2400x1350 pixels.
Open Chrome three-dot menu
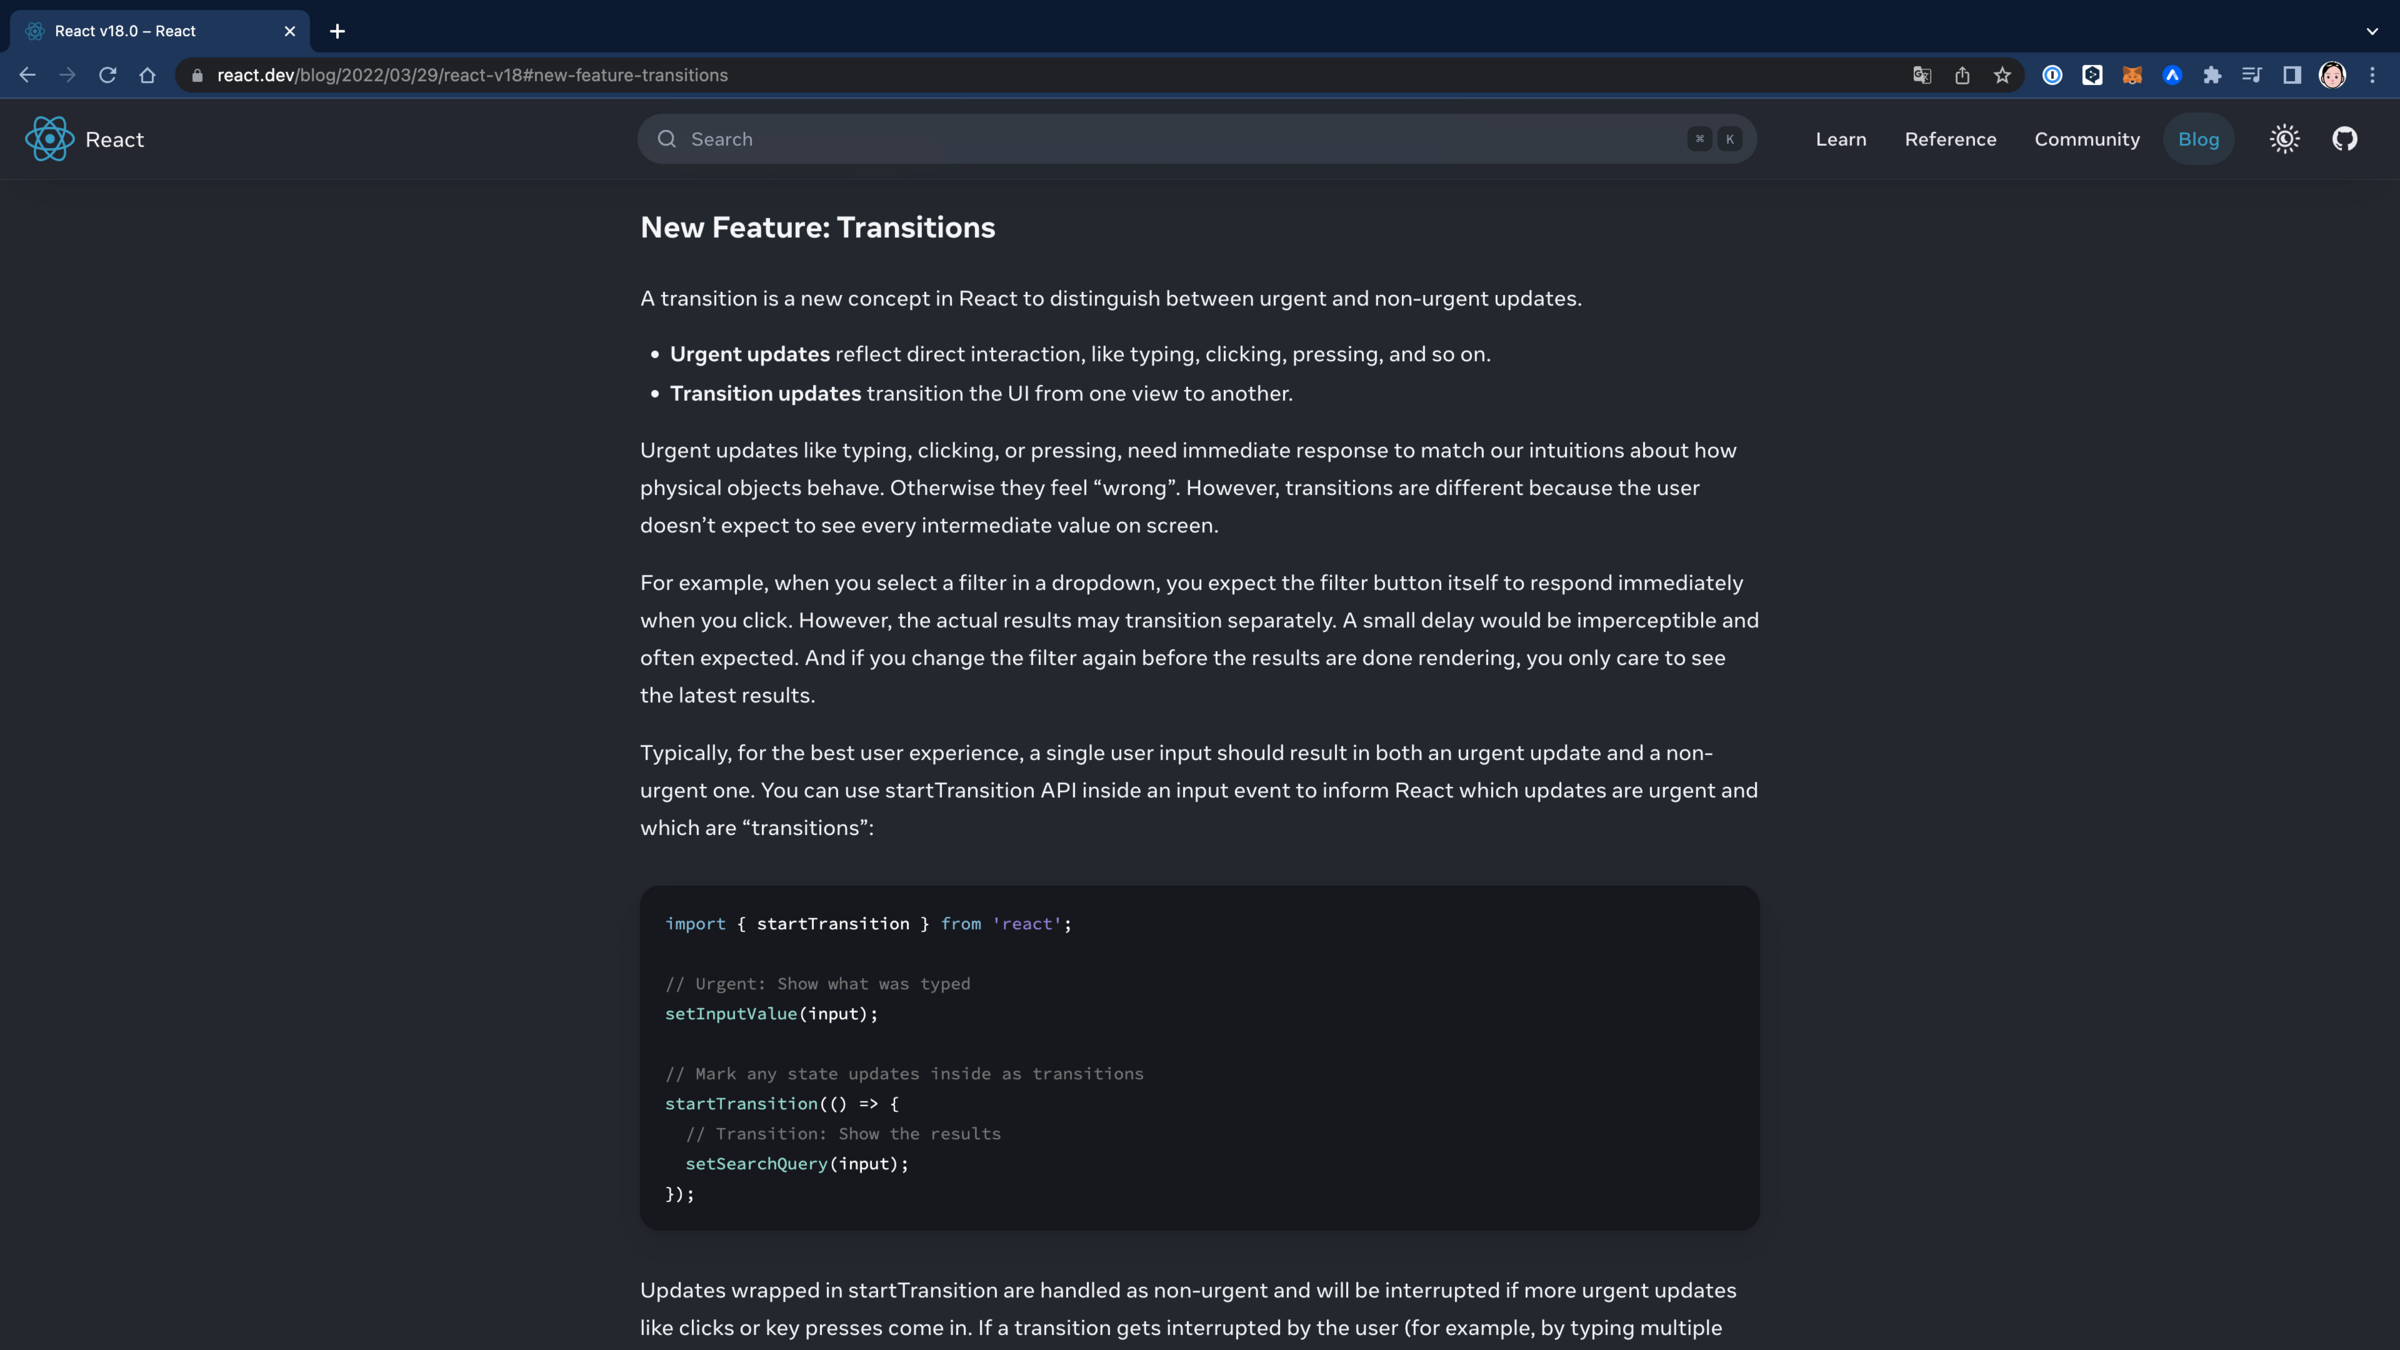2372,75
